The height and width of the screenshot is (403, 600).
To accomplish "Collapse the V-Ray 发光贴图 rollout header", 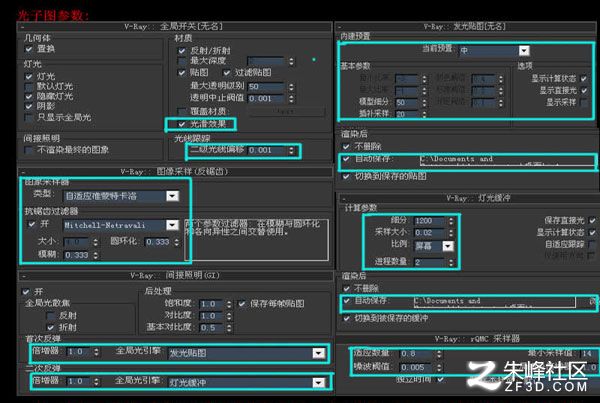I will click(x=465, y=26).
